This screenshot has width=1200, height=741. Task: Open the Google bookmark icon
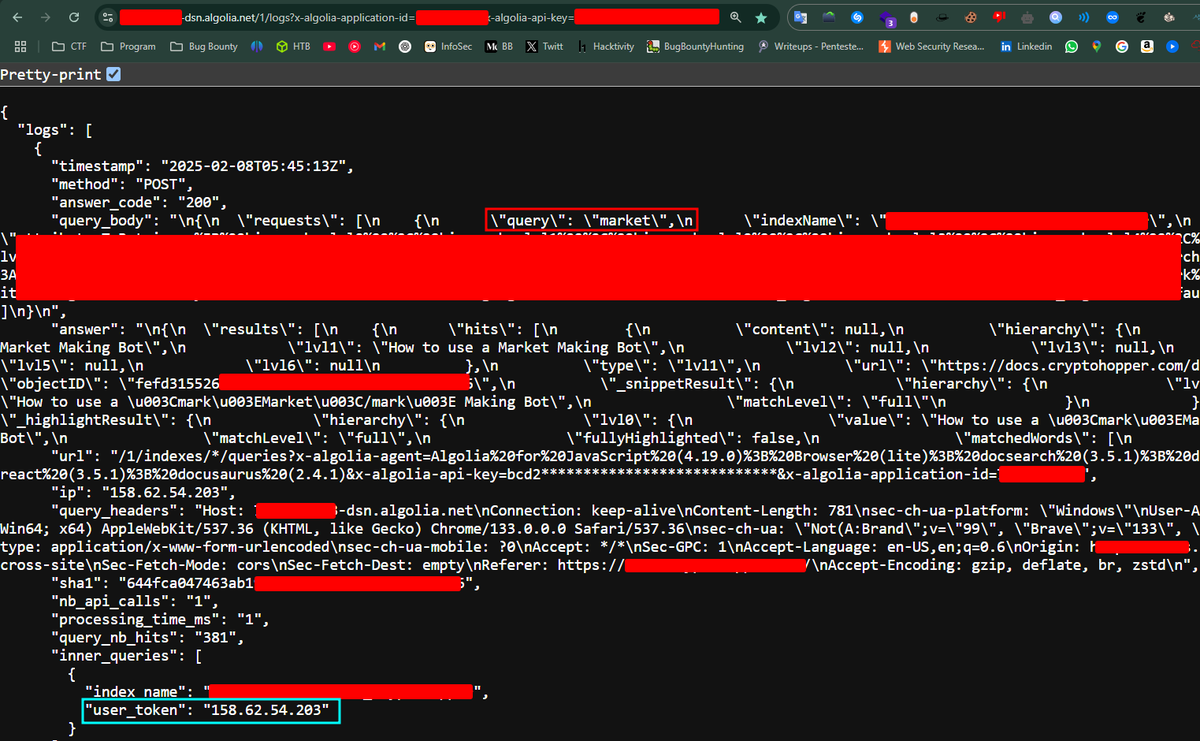pos(1122,46)
